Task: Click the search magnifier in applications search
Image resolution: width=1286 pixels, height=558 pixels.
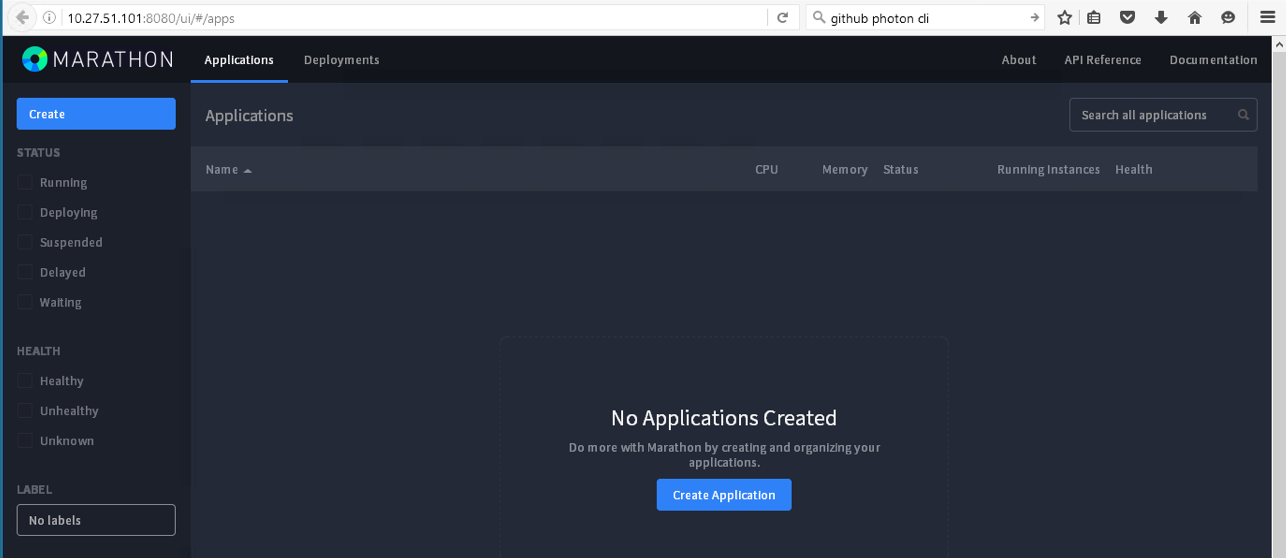Action: (x=1243, y=115)
